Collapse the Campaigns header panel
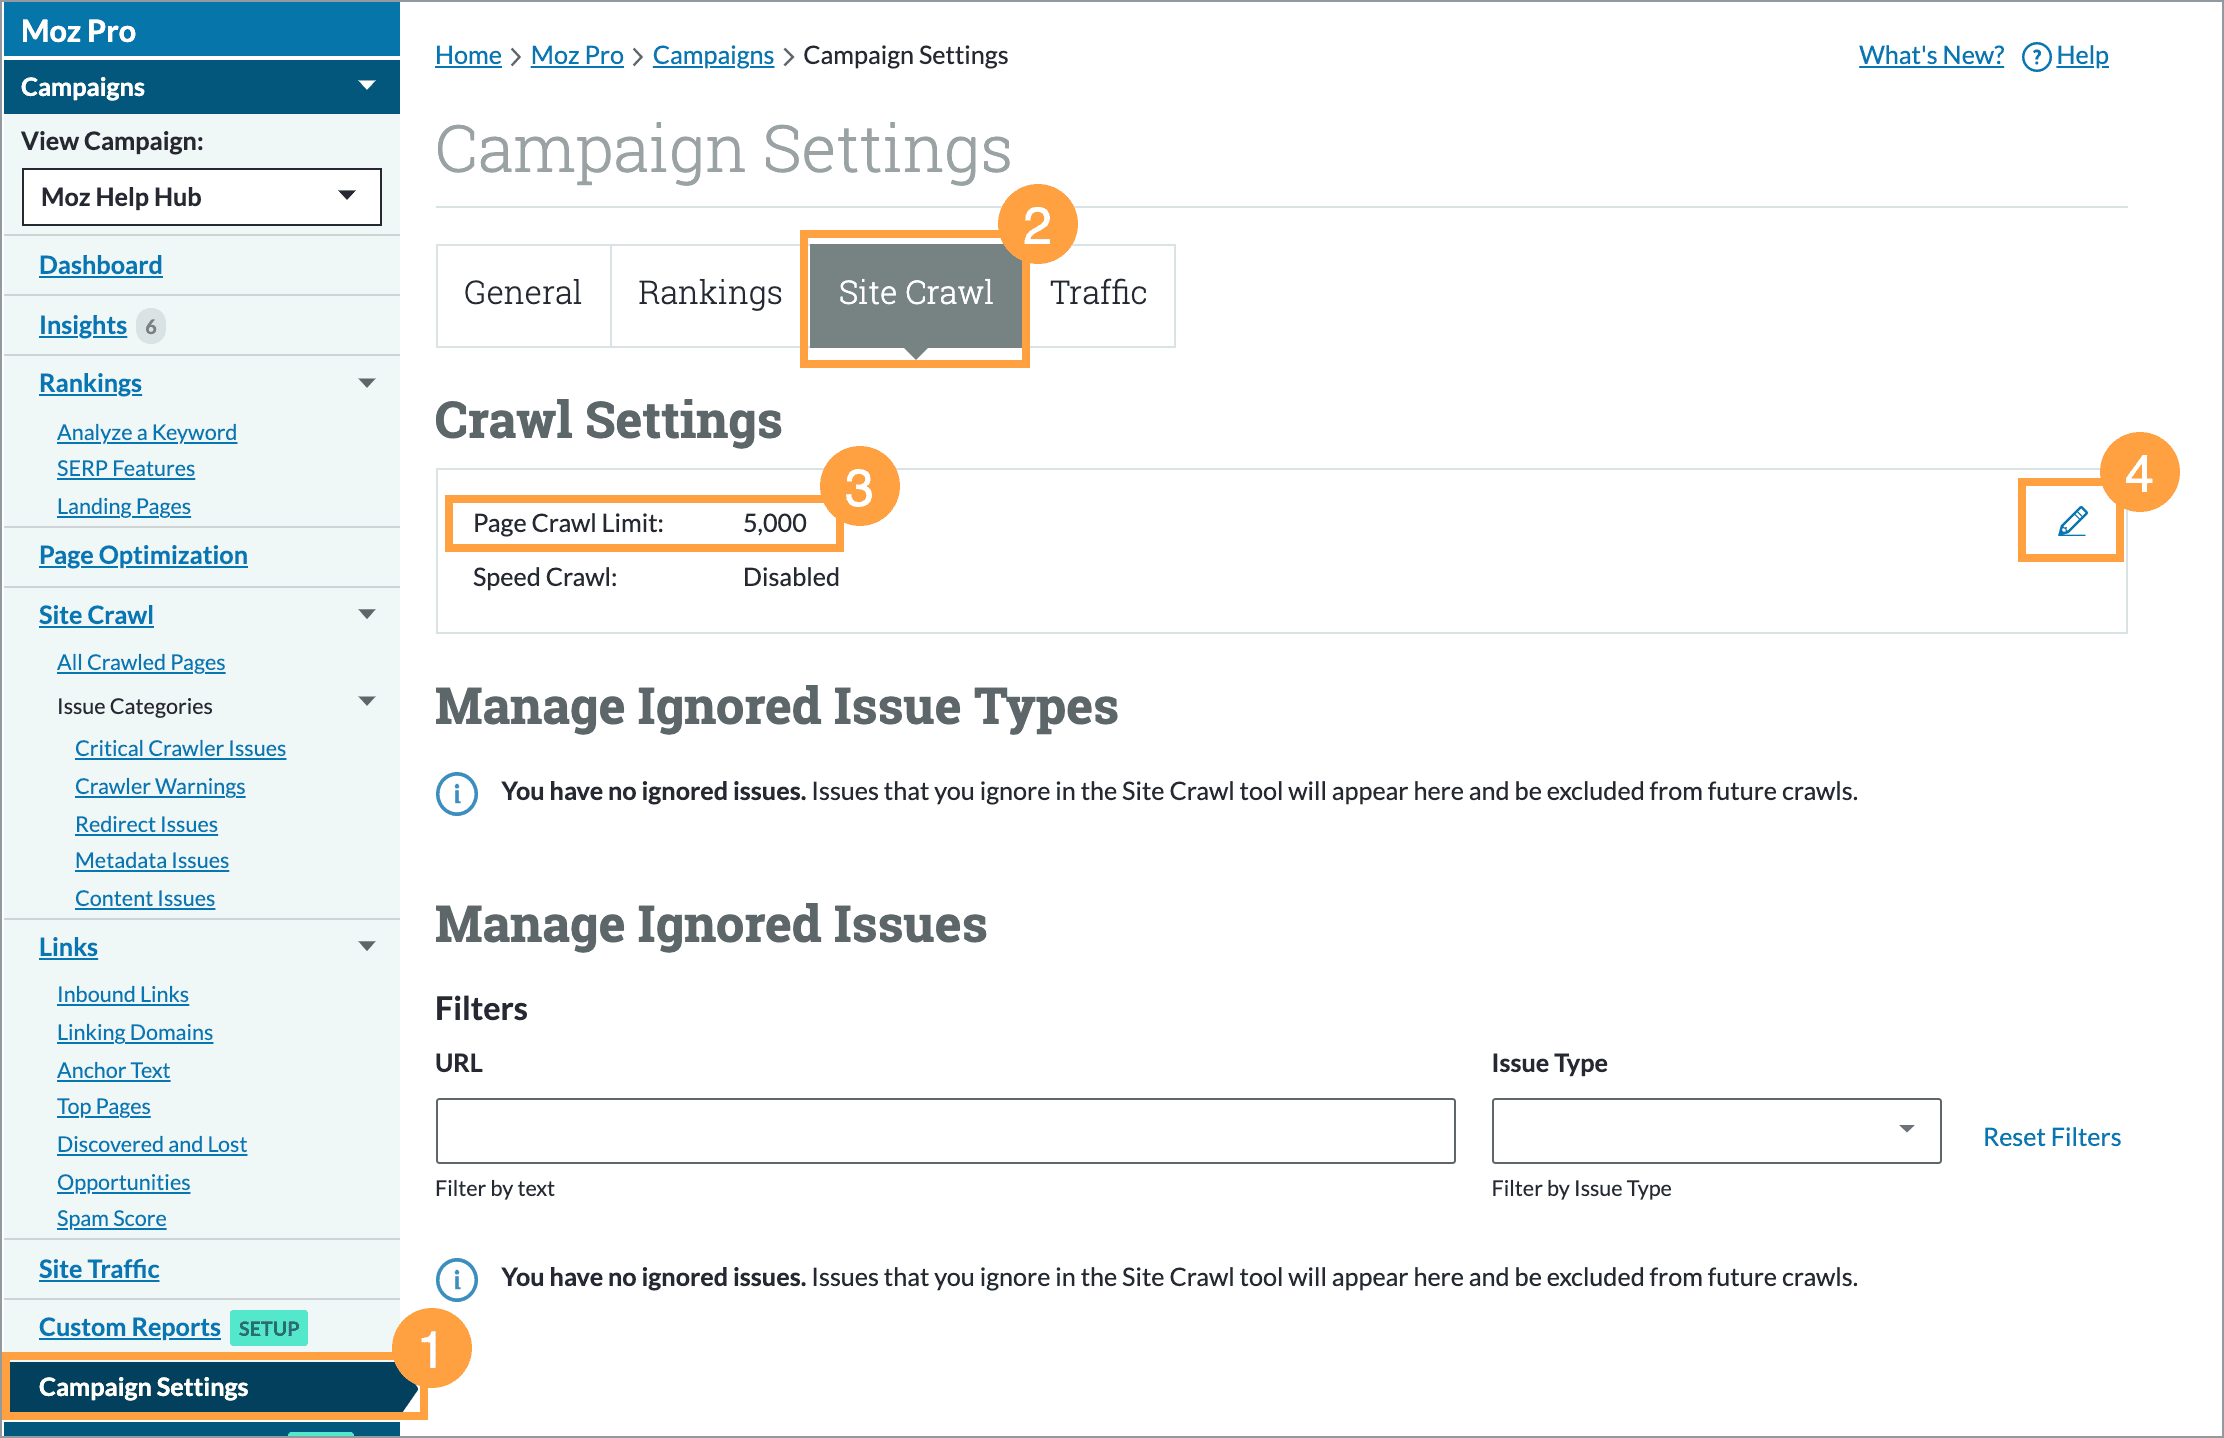 pyautogui.click(x=367, y=86)
